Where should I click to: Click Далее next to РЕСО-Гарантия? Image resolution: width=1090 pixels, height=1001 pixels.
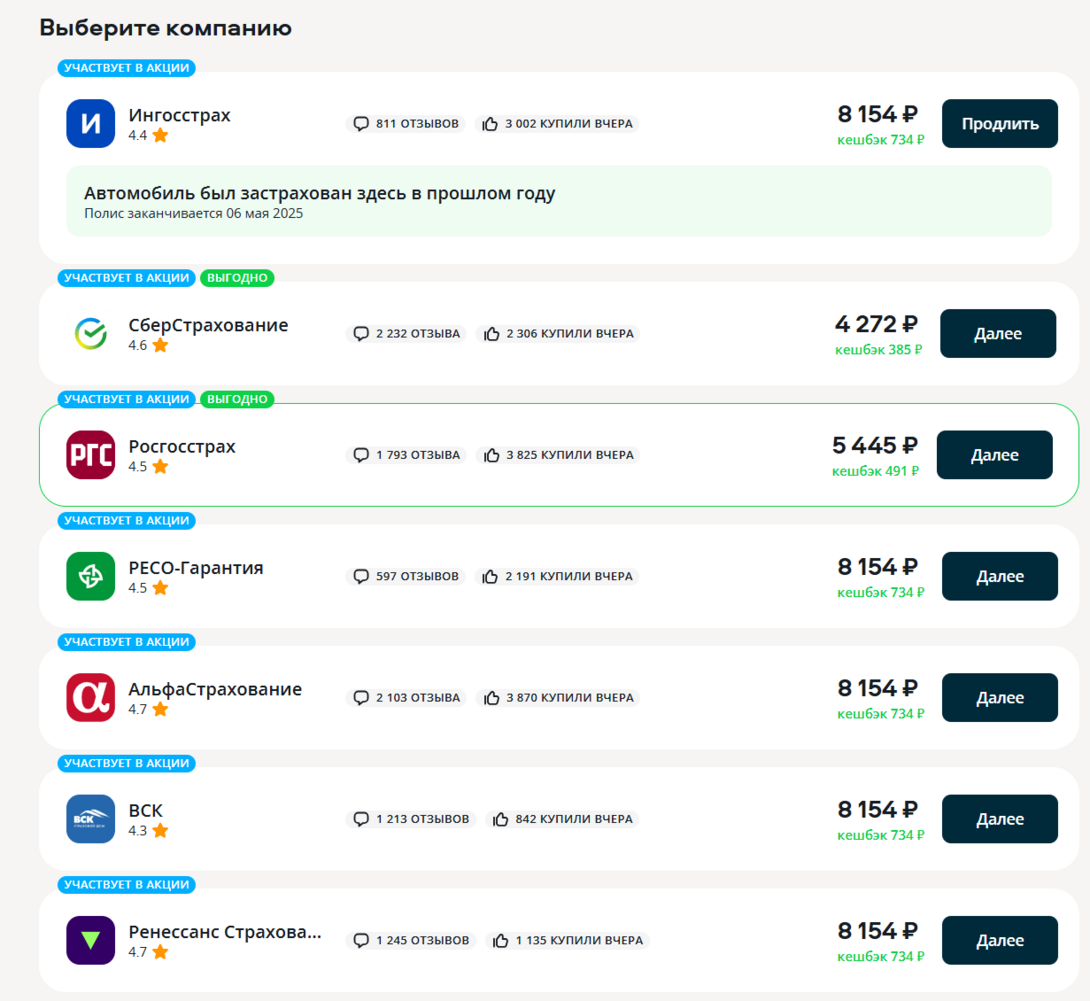pyautogui.click(x=999, y=576)
